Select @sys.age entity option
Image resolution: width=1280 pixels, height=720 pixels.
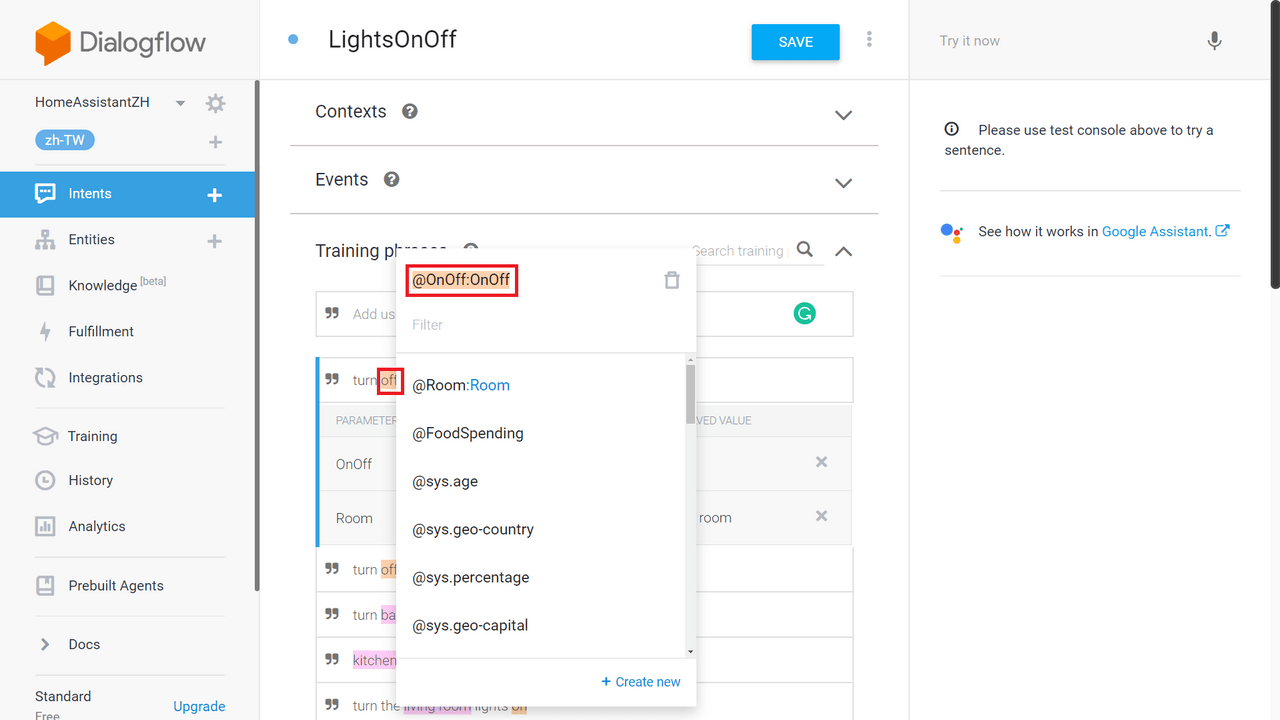coord(541,481)
